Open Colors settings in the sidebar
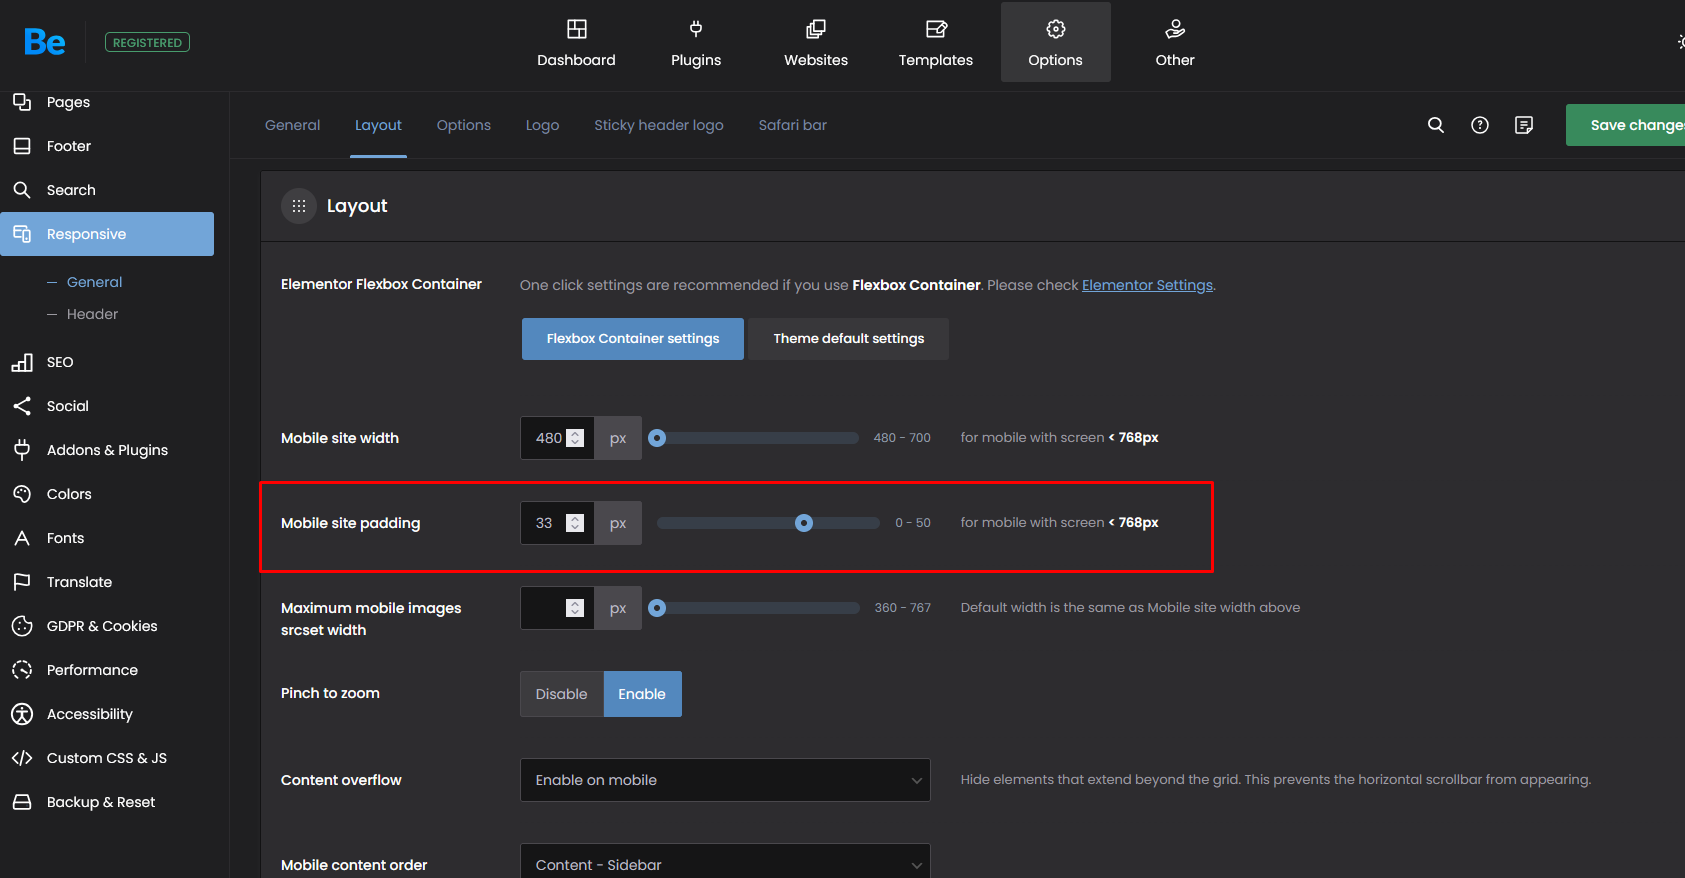Screen dimensions: 1685x878 107,494
